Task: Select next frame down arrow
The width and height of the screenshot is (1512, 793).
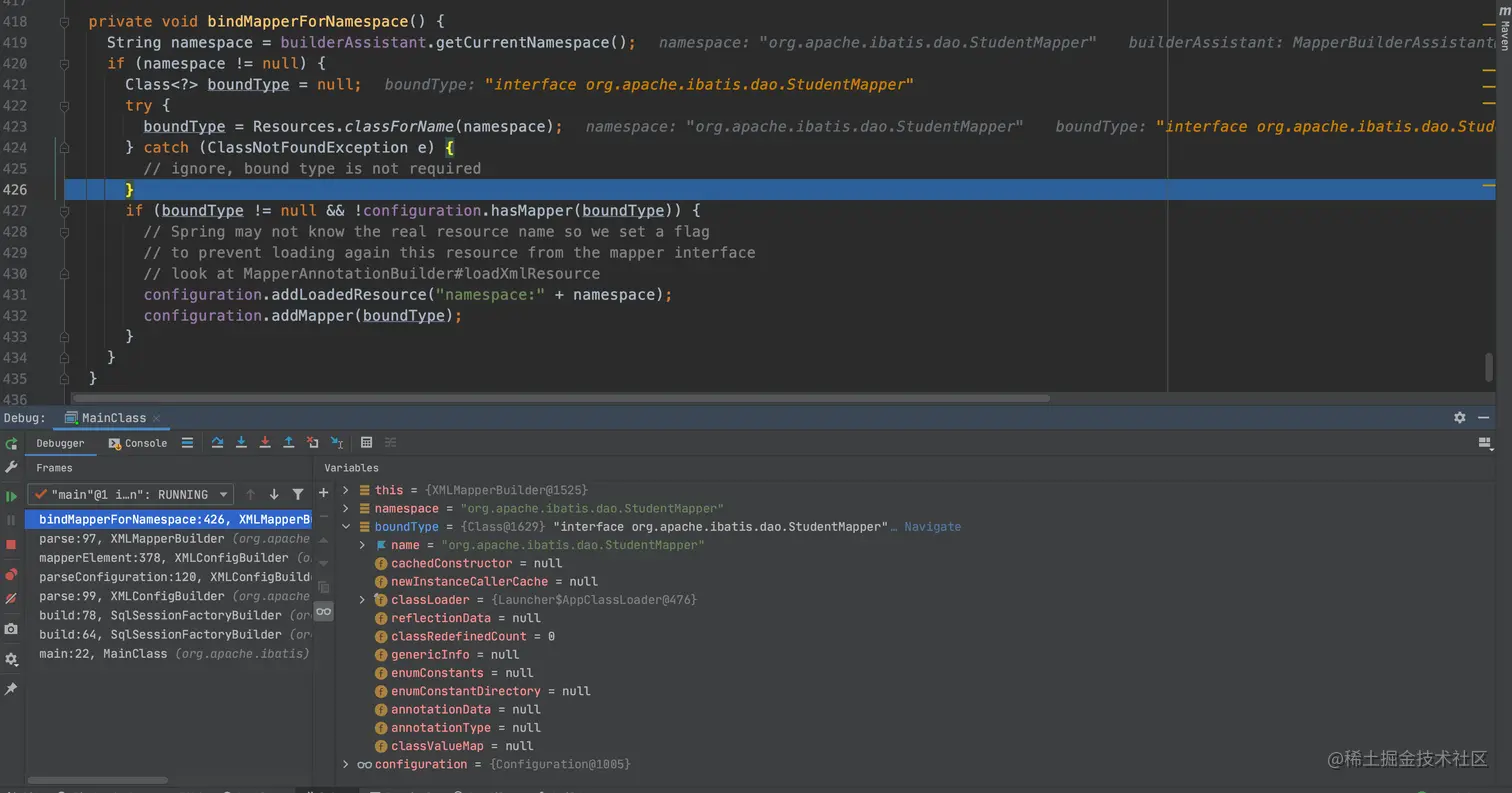Action: pyautogui.click(x=274, y=494)
